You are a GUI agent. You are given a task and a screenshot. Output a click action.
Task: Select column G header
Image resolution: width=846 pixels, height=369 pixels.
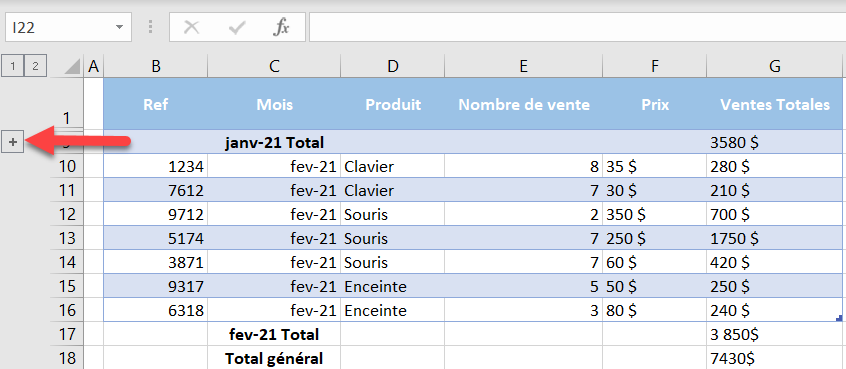pos(776,67)
